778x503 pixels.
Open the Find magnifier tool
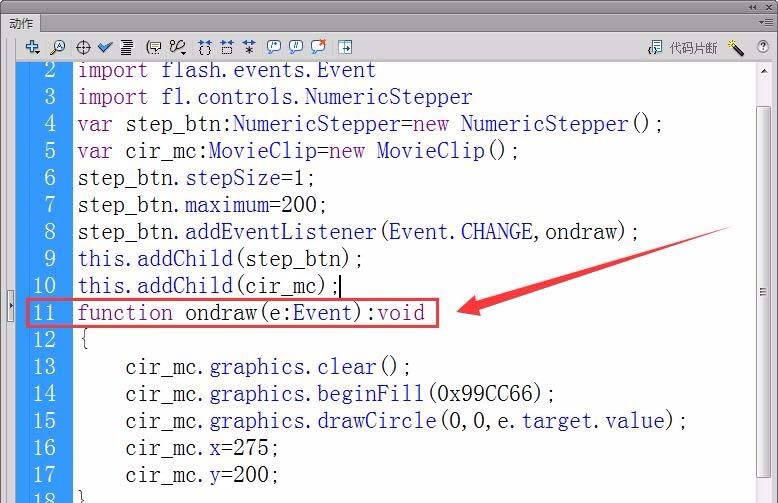click(x=58, y=47)
